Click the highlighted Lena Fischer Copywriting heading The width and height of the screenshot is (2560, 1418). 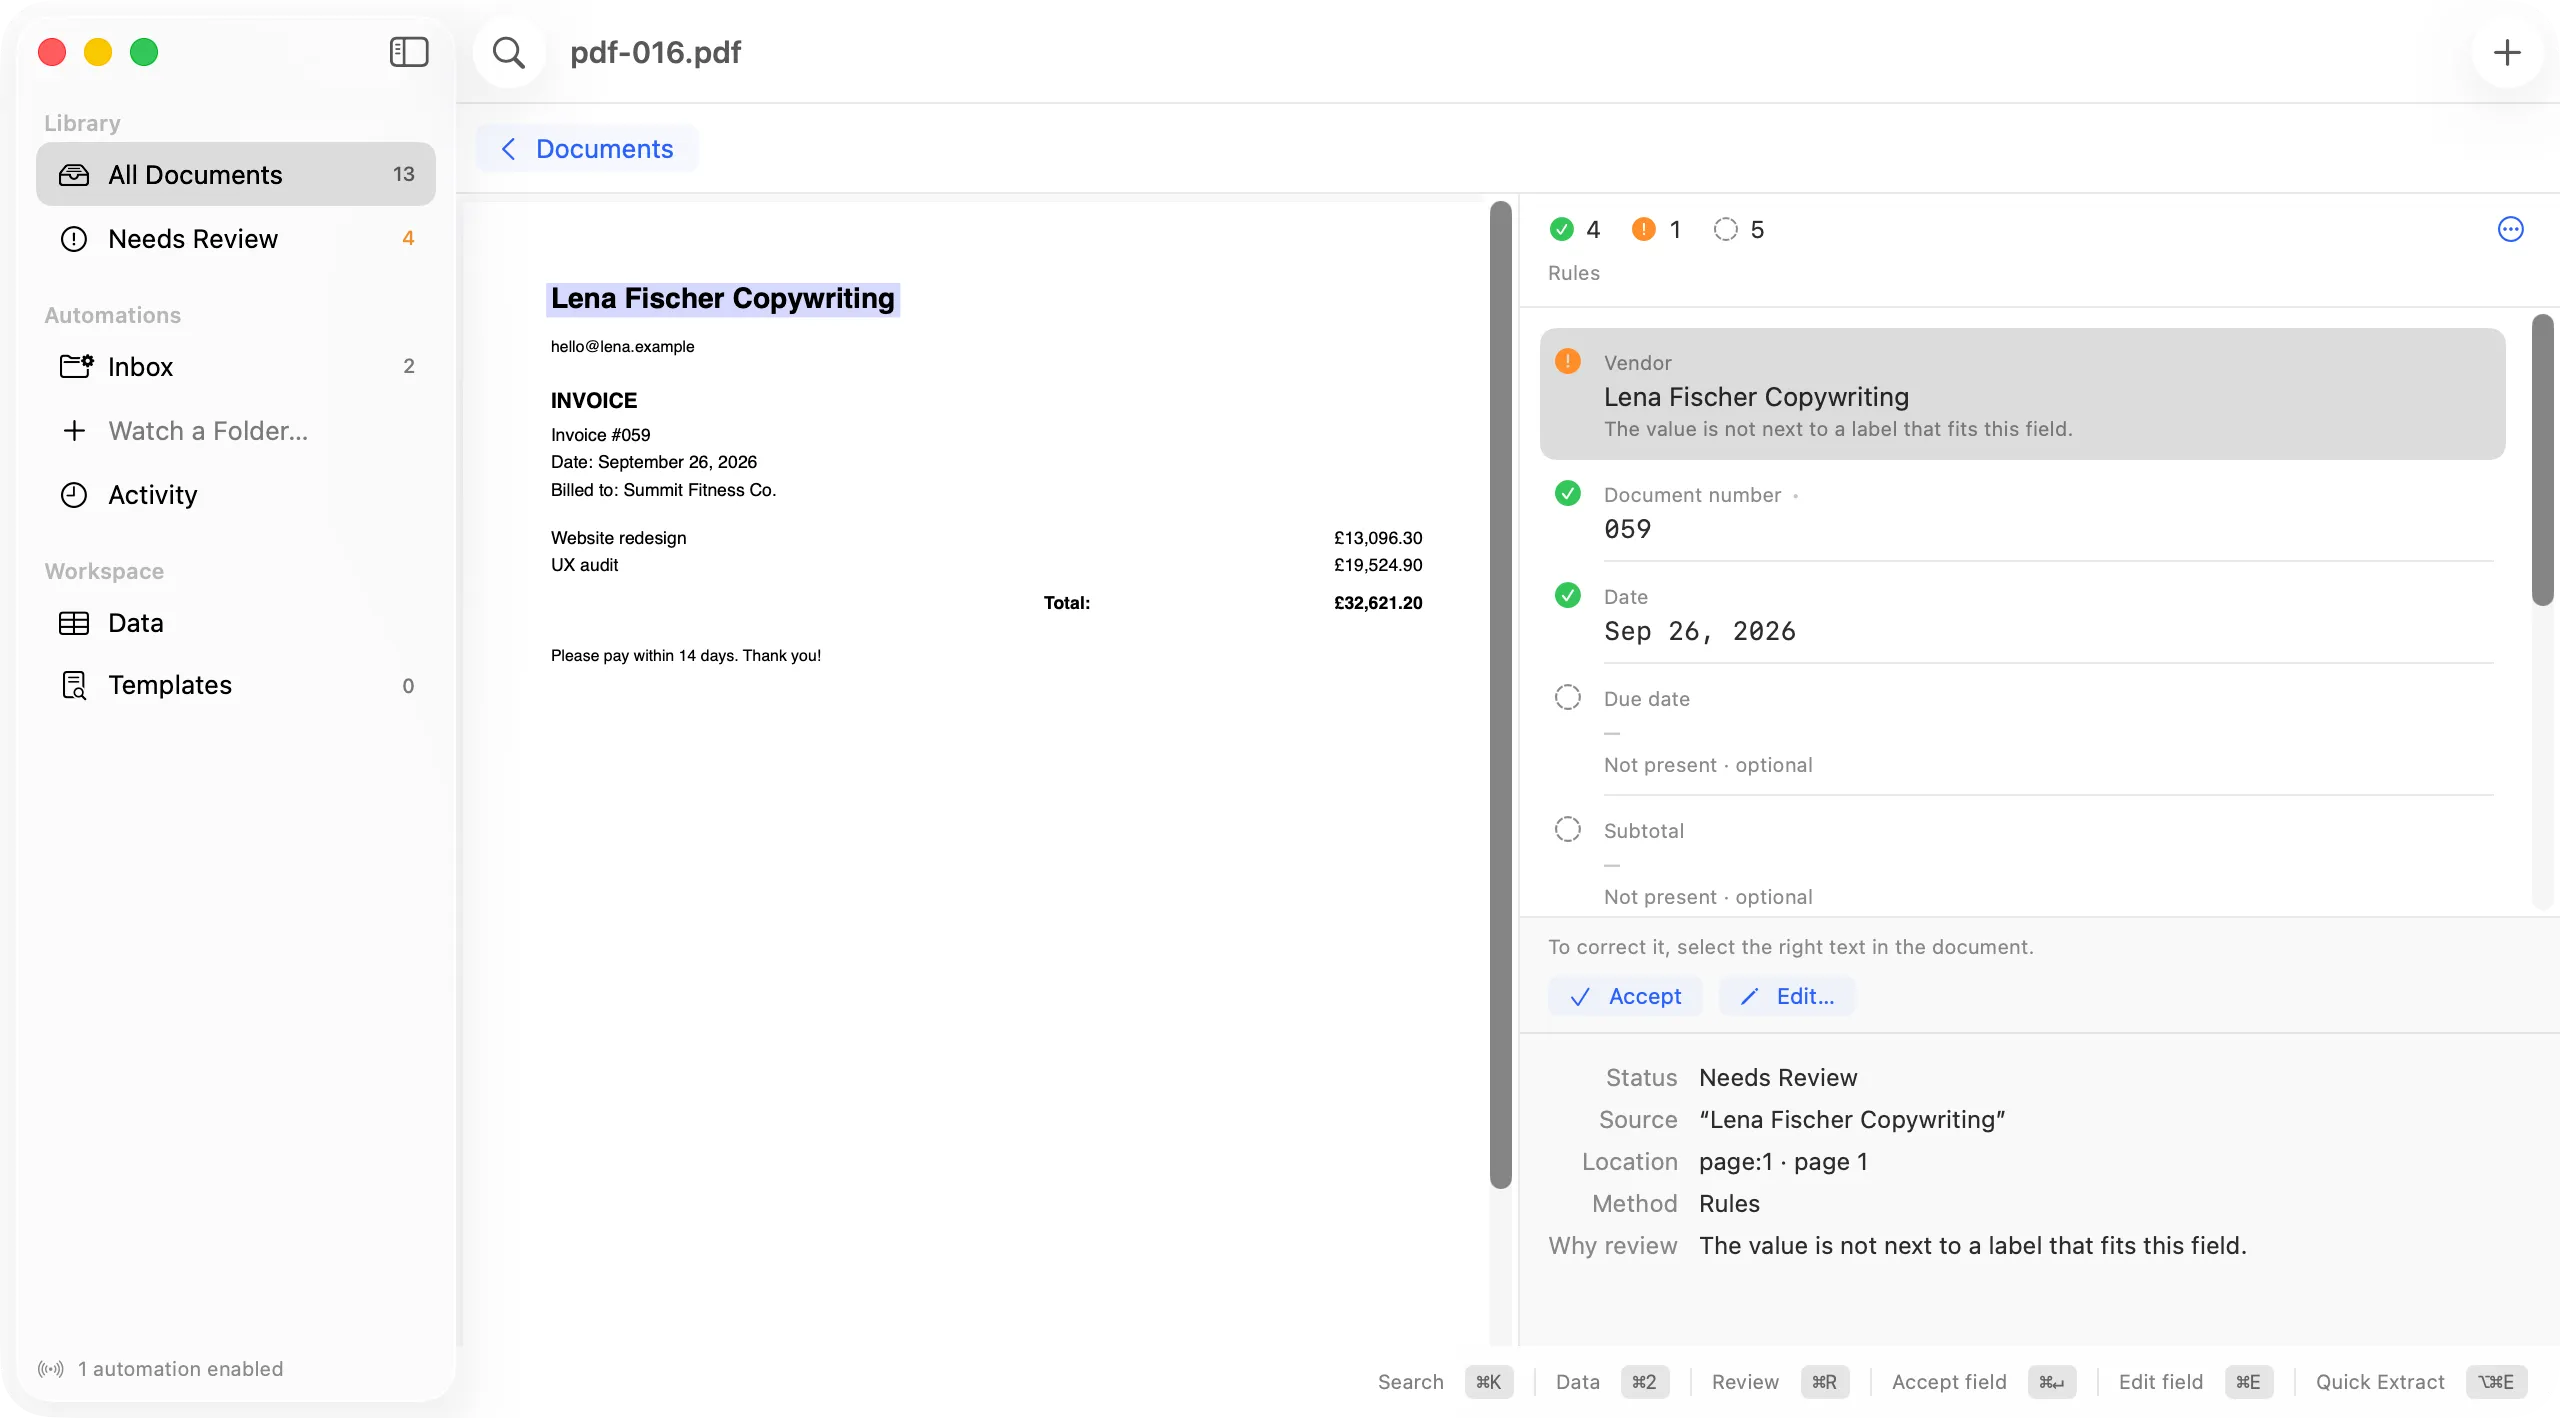coord(722,299)
